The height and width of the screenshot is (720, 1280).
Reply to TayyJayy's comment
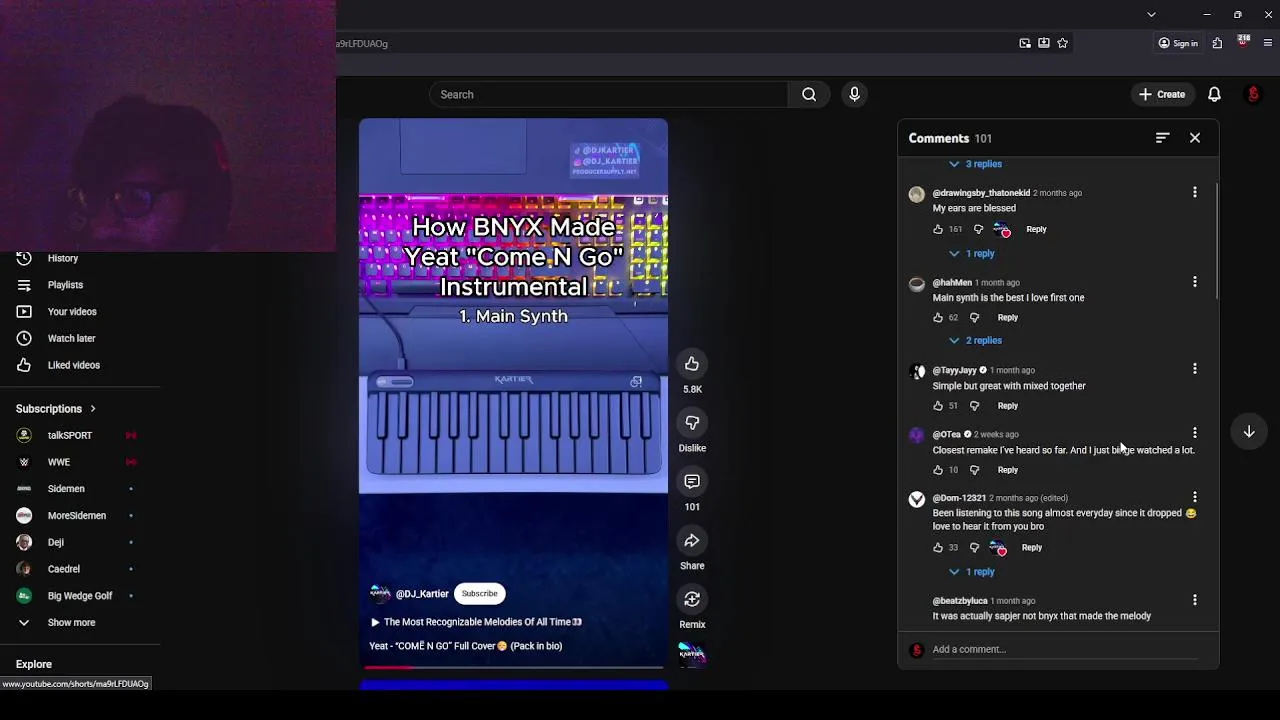point(1007,406)
